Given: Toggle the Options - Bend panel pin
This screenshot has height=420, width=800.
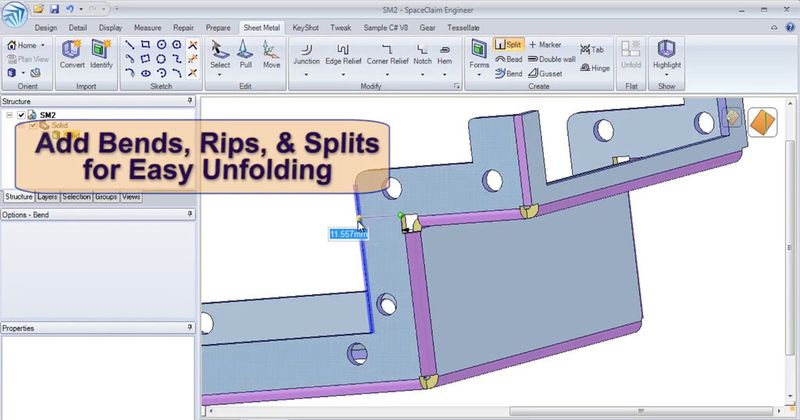Looking at the screenshot, I should click(x=190, y=214).
